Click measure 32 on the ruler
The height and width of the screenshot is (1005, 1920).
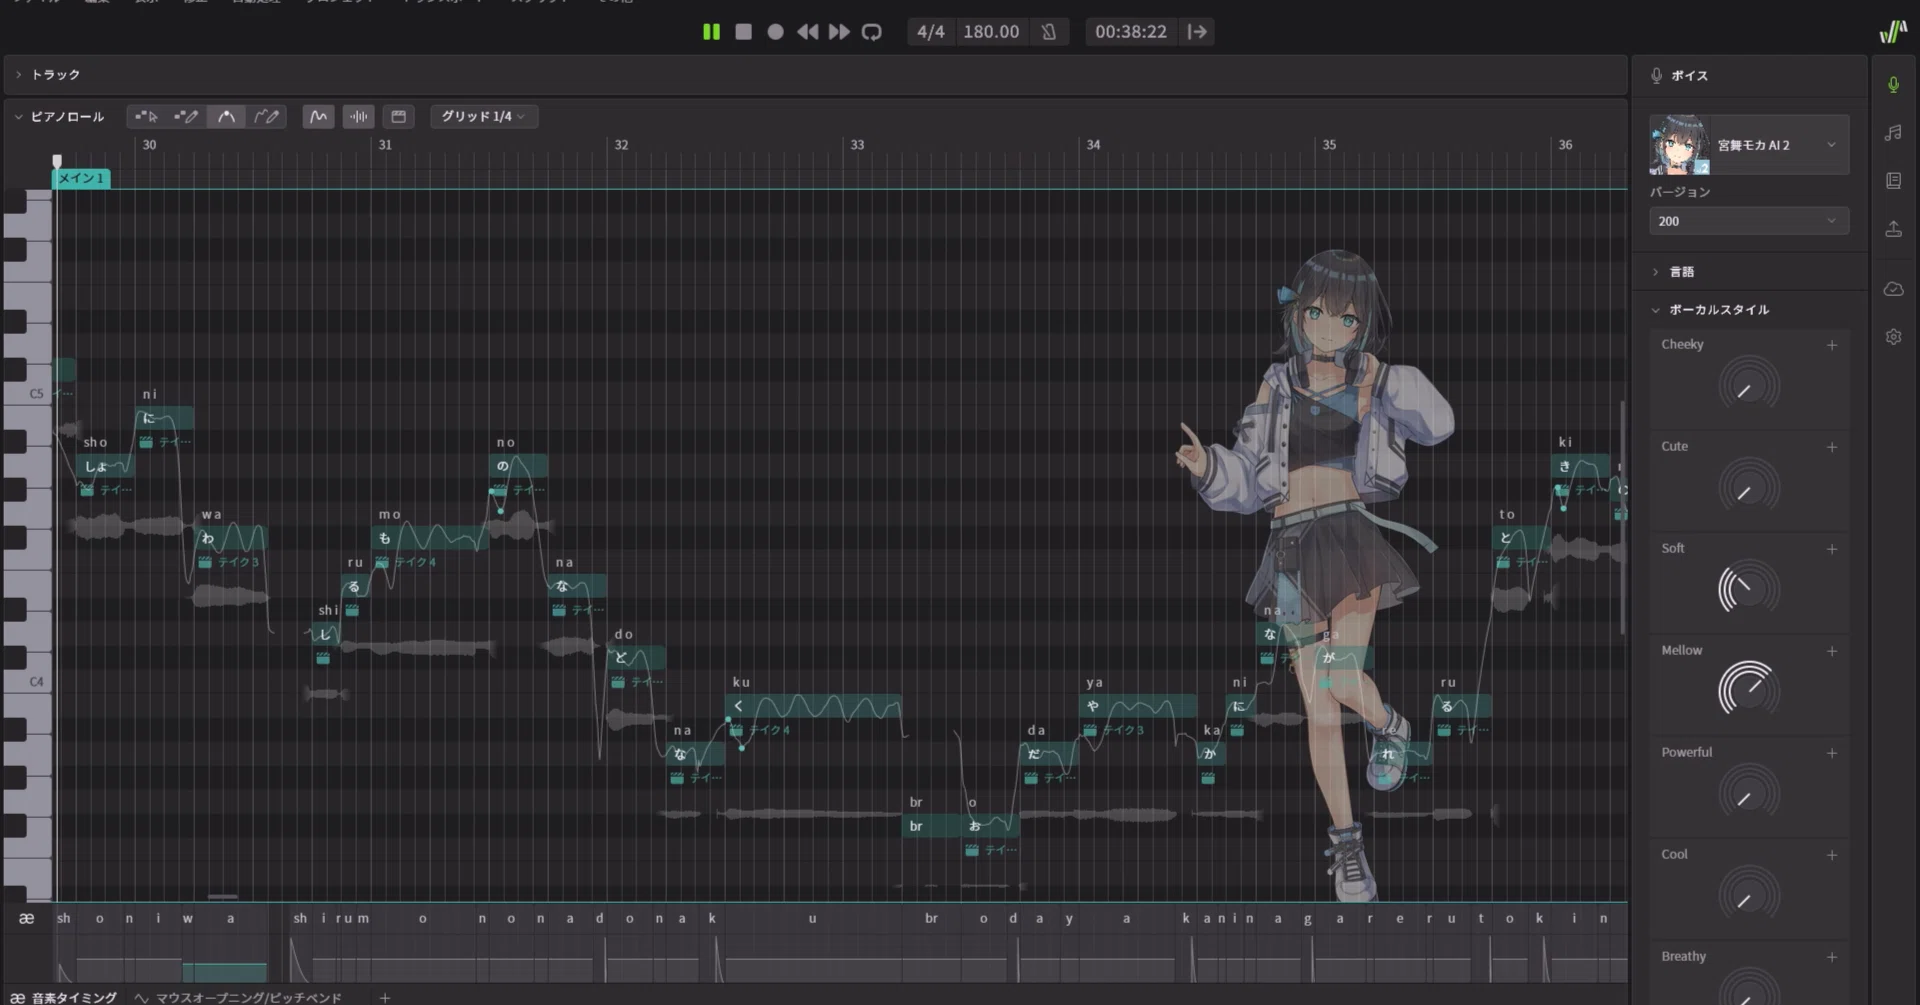pos(621,145)
